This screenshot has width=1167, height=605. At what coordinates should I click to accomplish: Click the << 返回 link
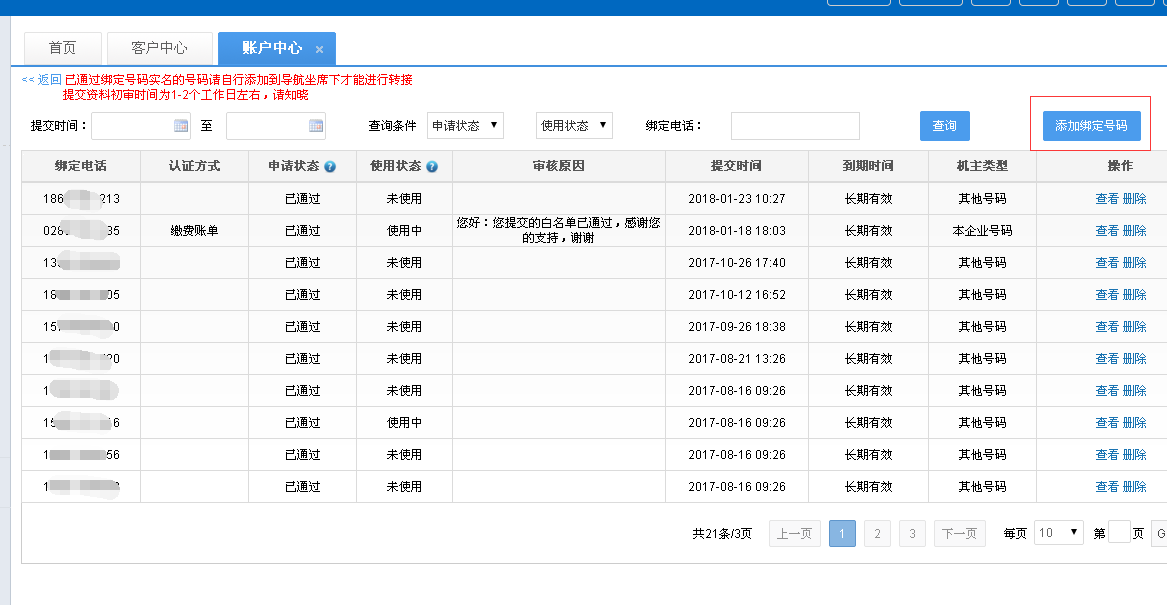[41, 80]
